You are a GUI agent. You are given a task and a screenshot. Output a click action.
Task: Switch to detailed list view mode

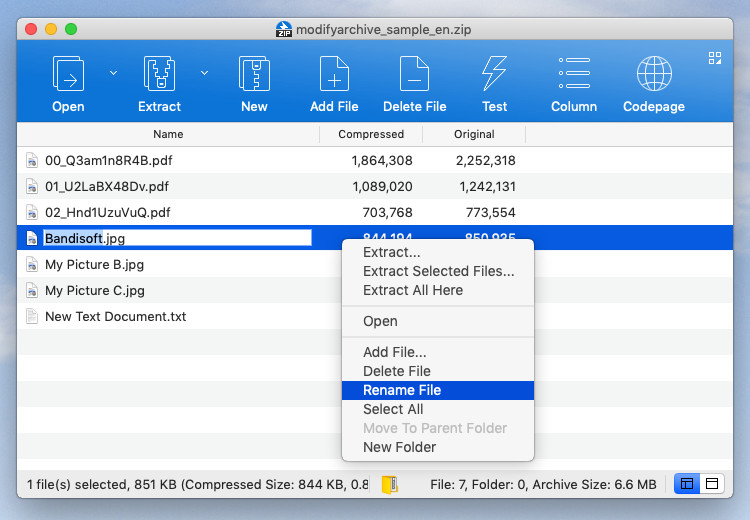point(687,484)
